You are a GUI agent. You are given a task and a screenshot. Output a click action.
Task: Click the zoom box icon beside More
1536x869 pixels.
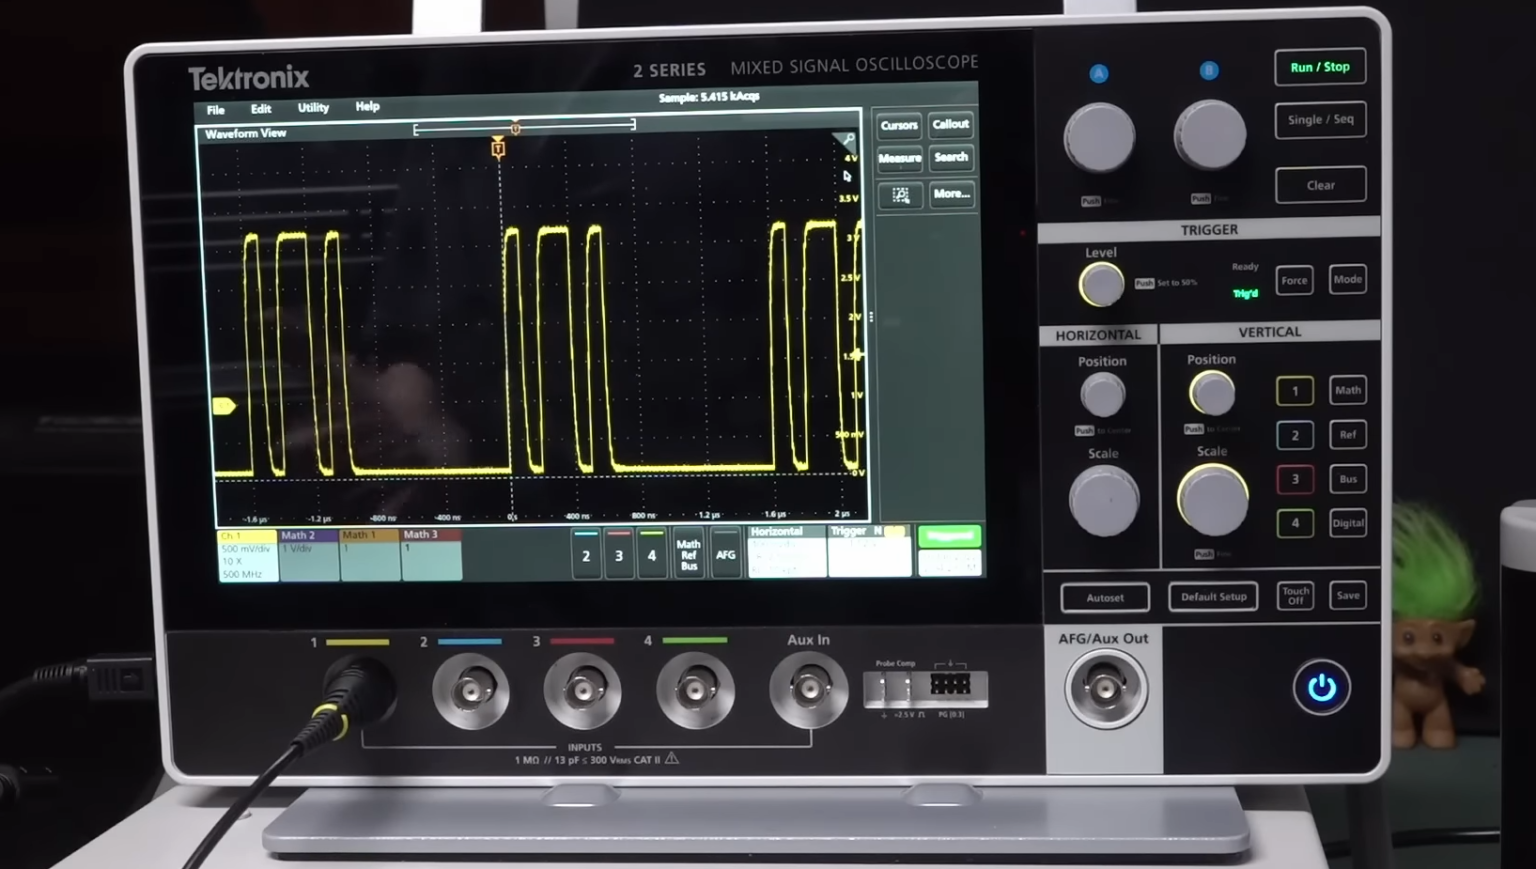(899, 194)
